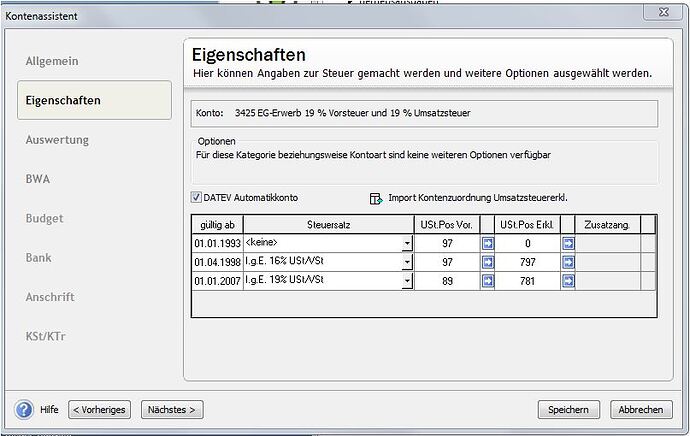Image resolution: width=690 pixels, height=436 pixels.
Task: Save with the Speichern button
Action: coord(569,410)
